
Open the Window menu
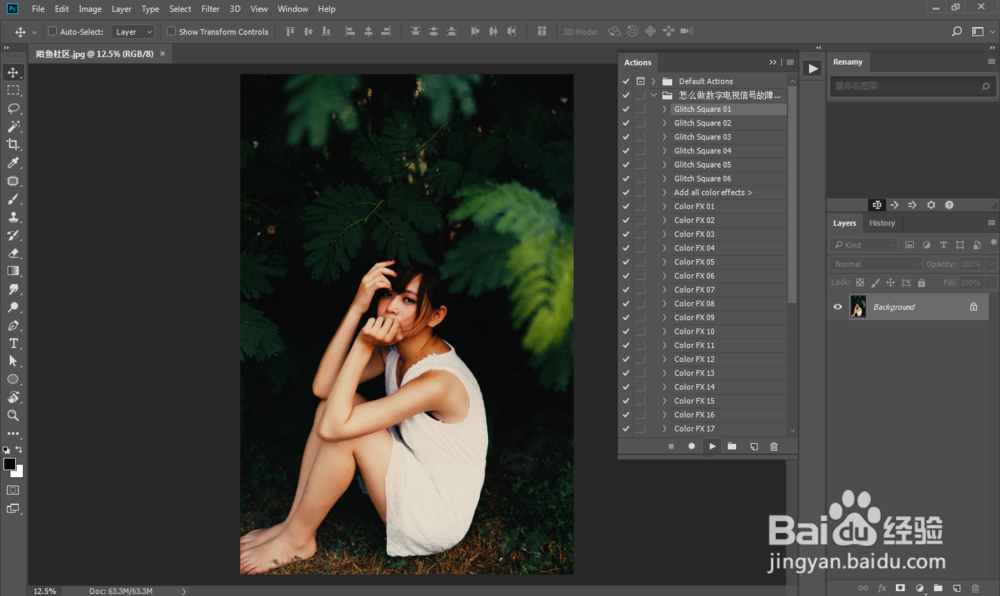(293, 9)
